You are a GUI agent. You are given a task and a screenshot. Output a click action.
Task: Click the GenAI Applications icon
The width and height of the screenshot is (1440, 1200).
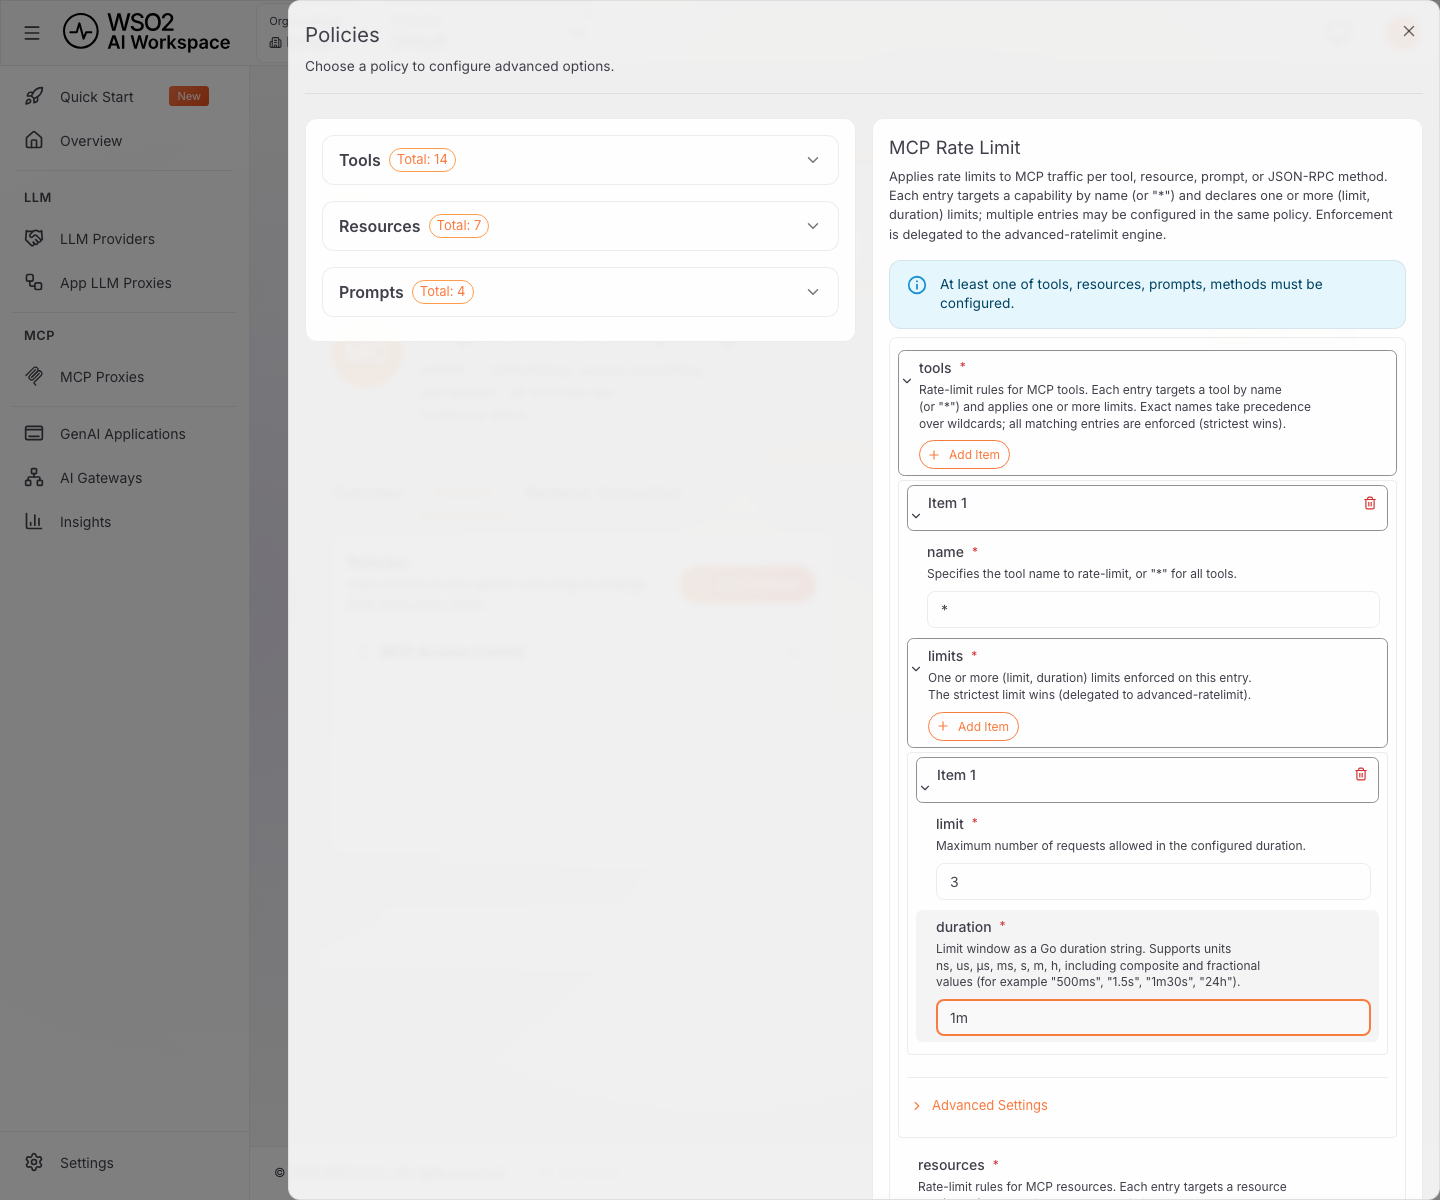click(34, 433)
